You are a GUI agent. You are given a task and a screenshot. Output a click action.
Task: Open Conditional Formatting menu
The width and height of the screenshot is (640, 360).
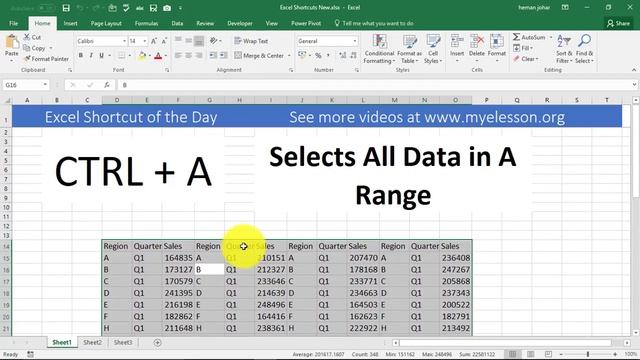379,49
